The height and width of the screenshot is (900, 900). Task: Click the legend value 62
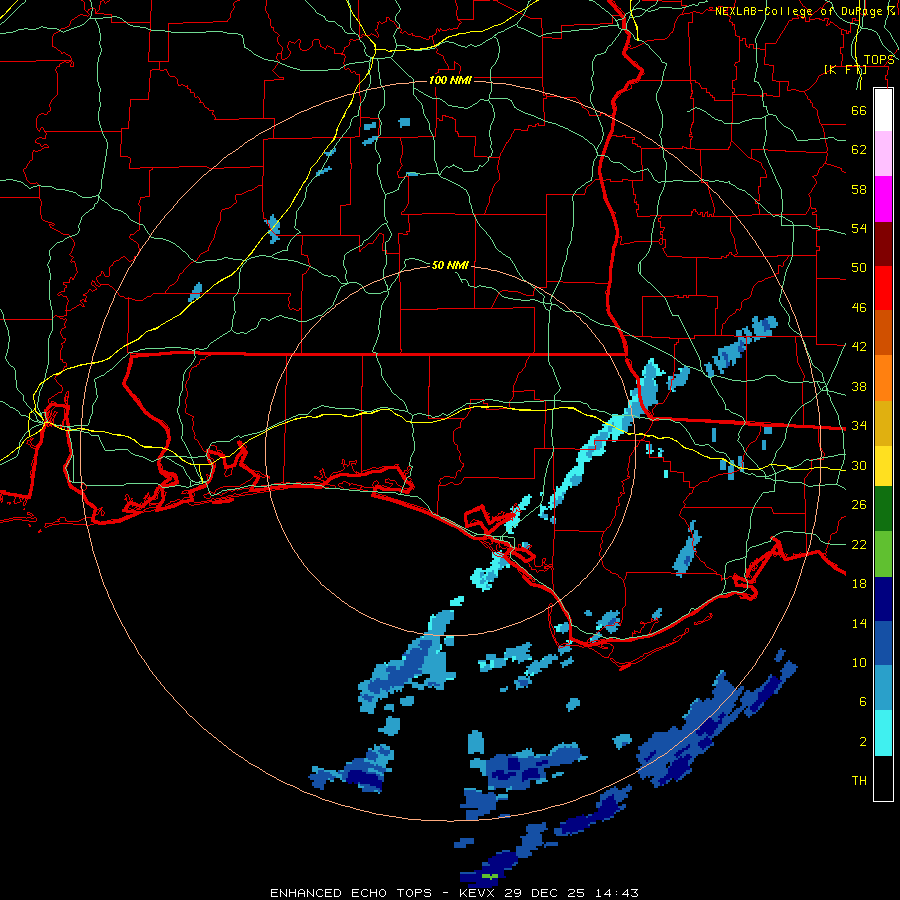pos(859,150)
